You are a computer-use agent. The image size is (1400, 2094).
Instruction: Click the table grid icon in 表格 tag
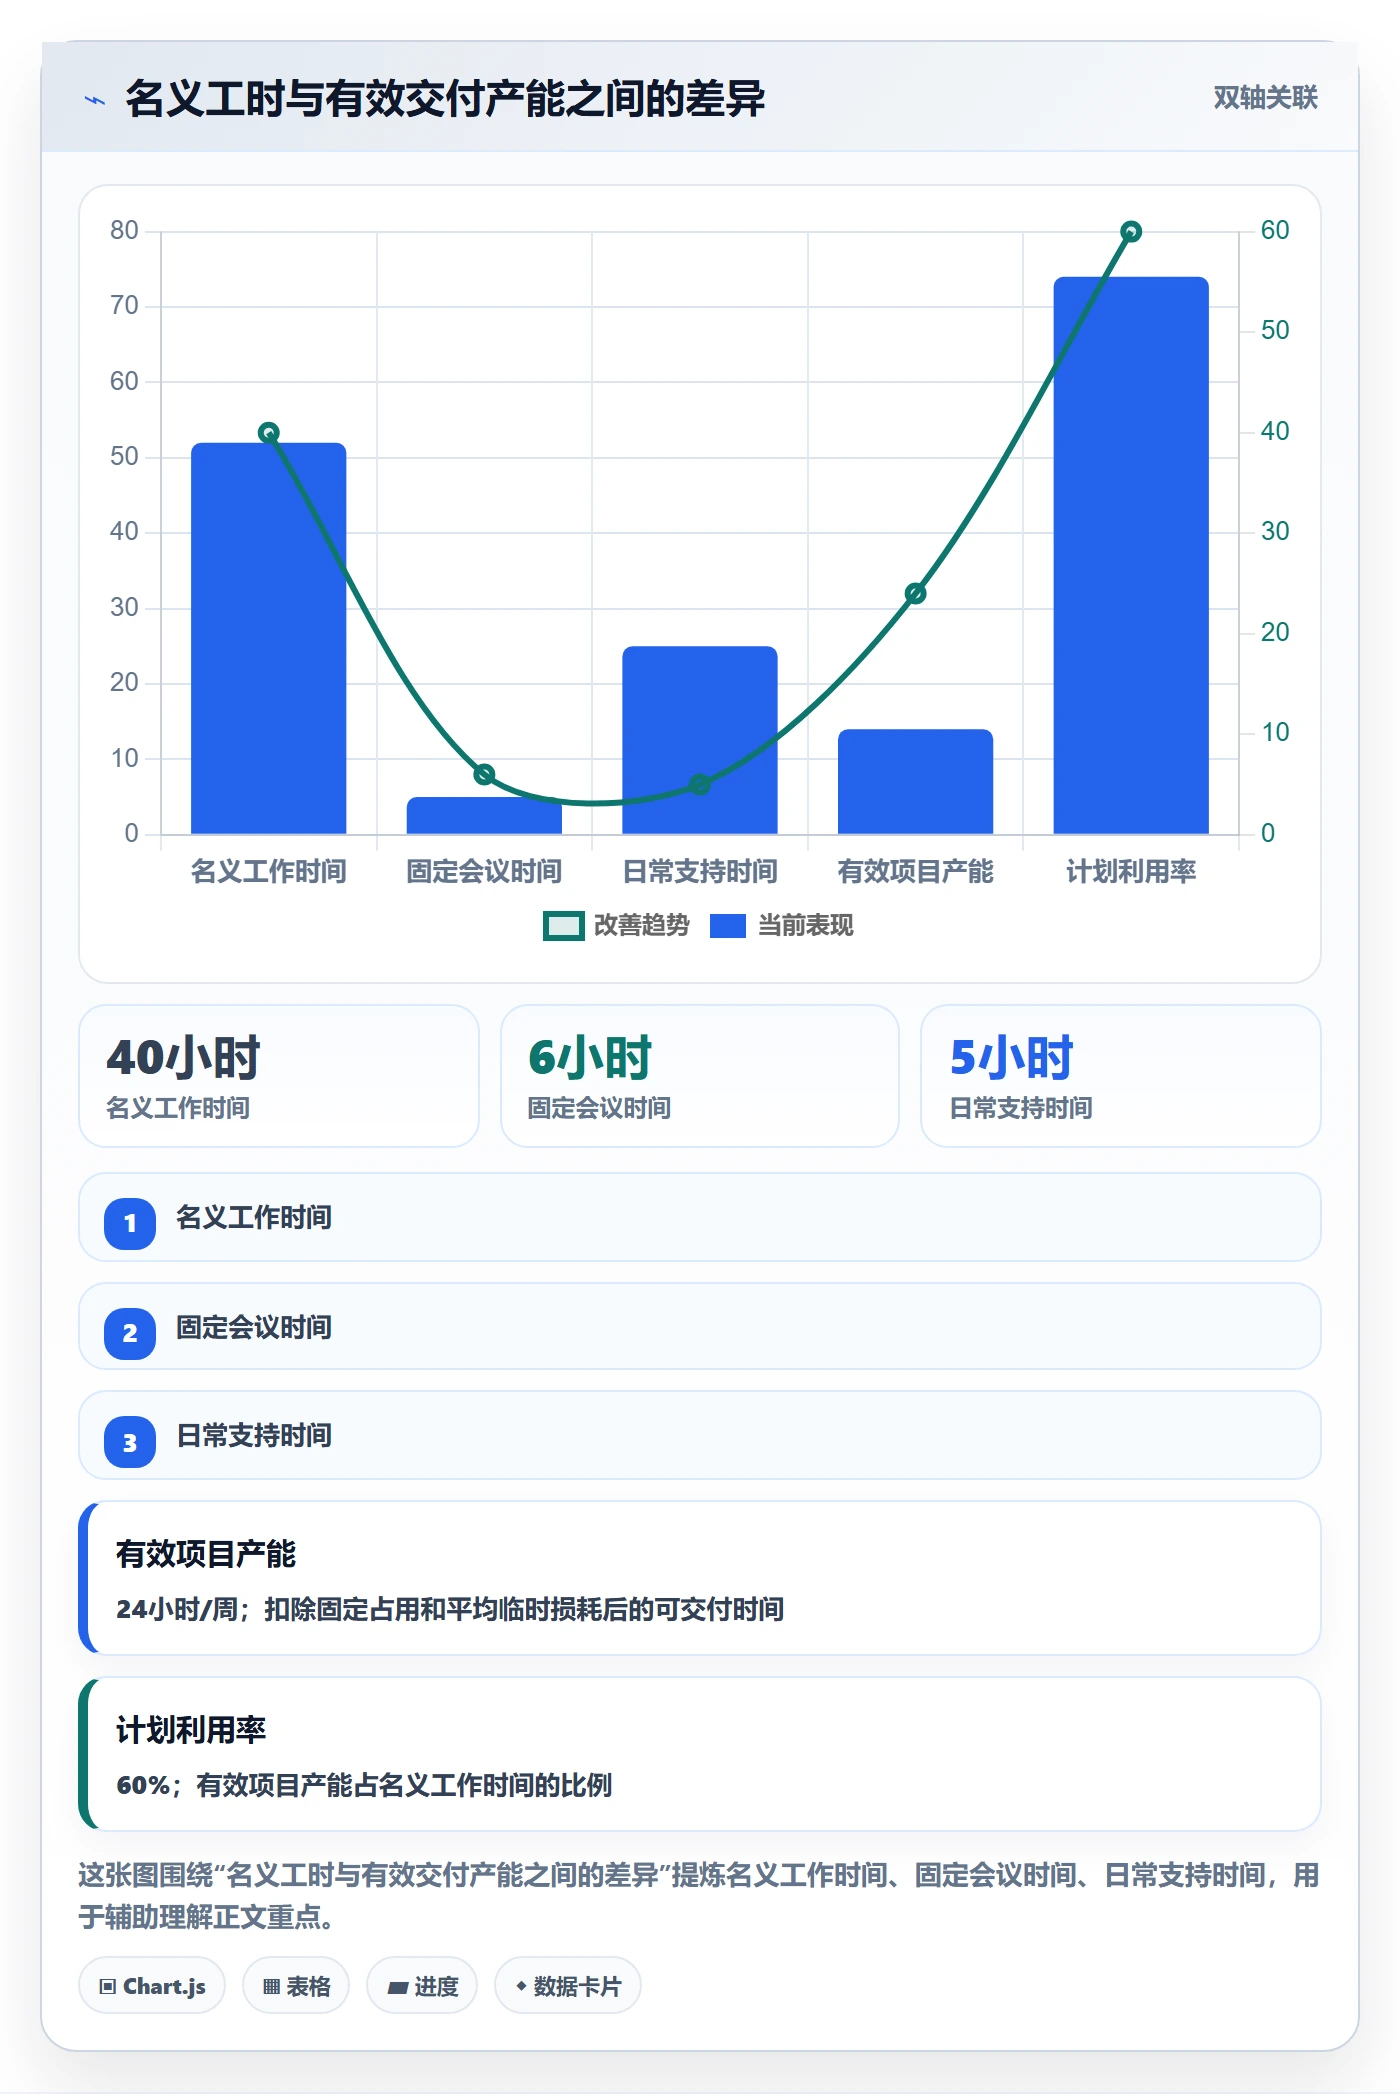271,1987
